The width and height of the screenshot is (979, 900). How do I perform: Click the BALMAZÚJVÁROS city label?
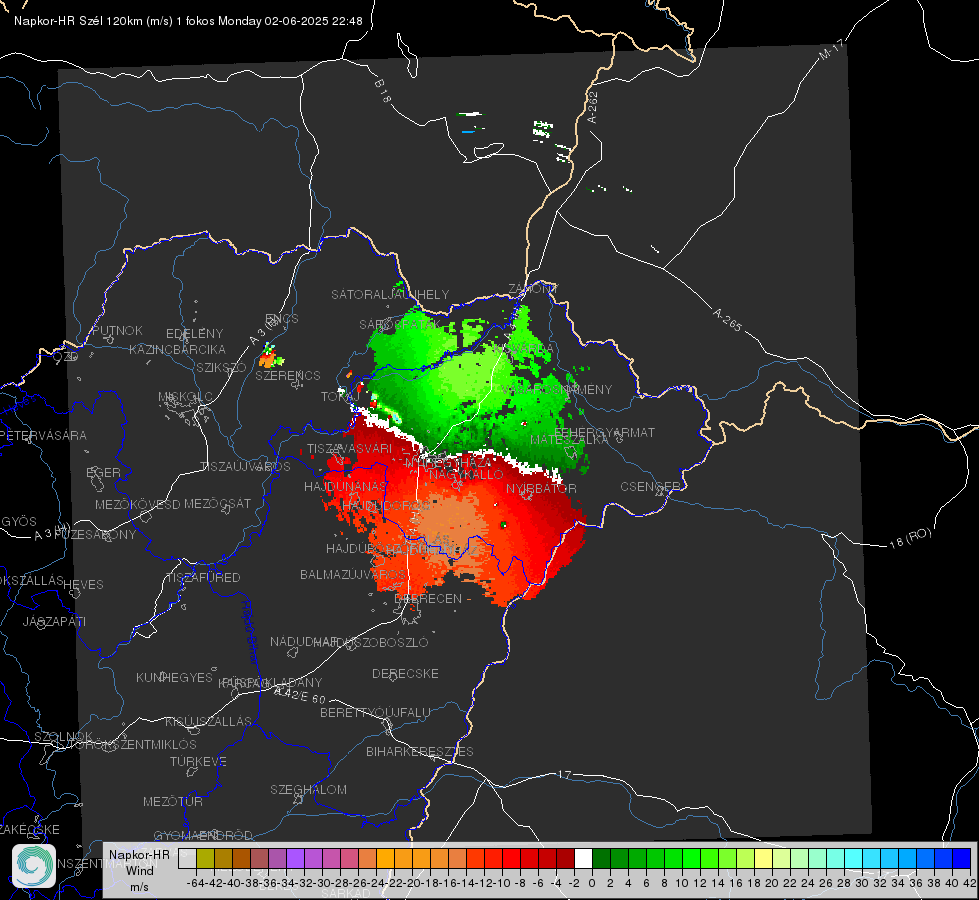(353, 574)
